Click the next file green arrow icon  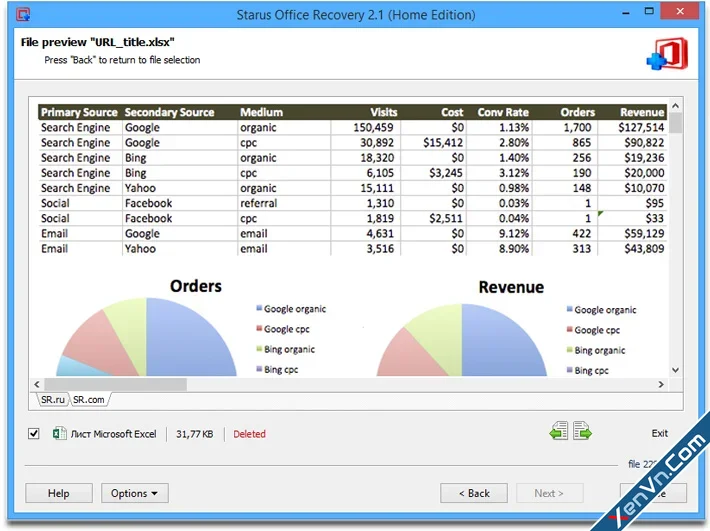click(582, 431)
